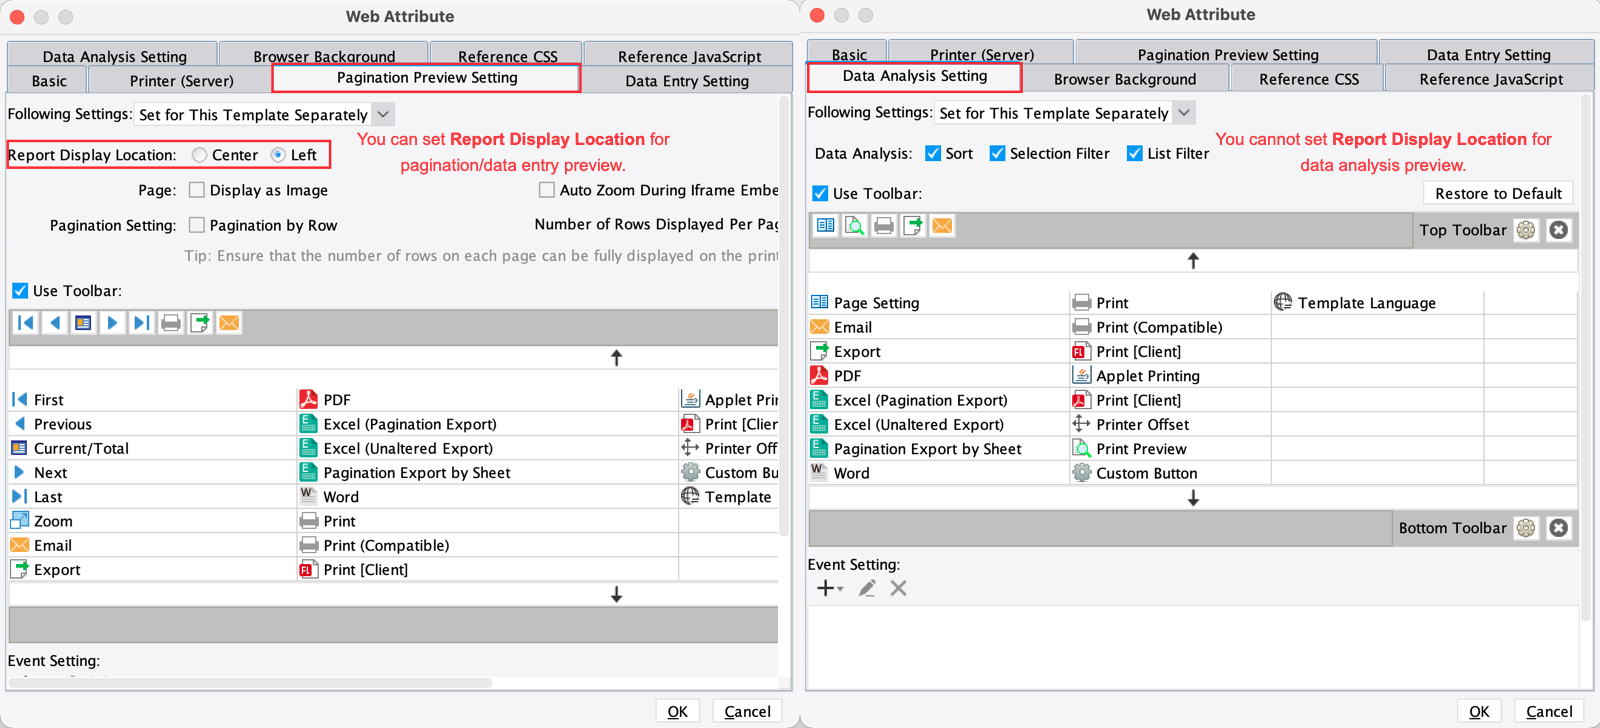
Task: Select PDF item in left widget list
Action: pyautogui.click(x=488, y=399)
